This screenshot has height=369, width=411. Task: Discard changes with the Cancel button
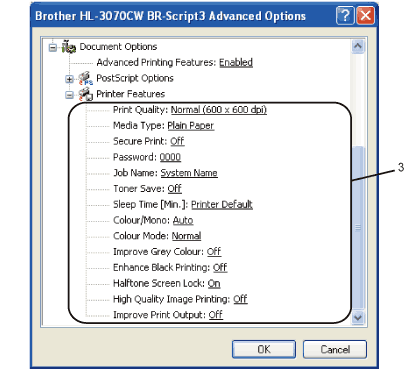click(335, 349)
